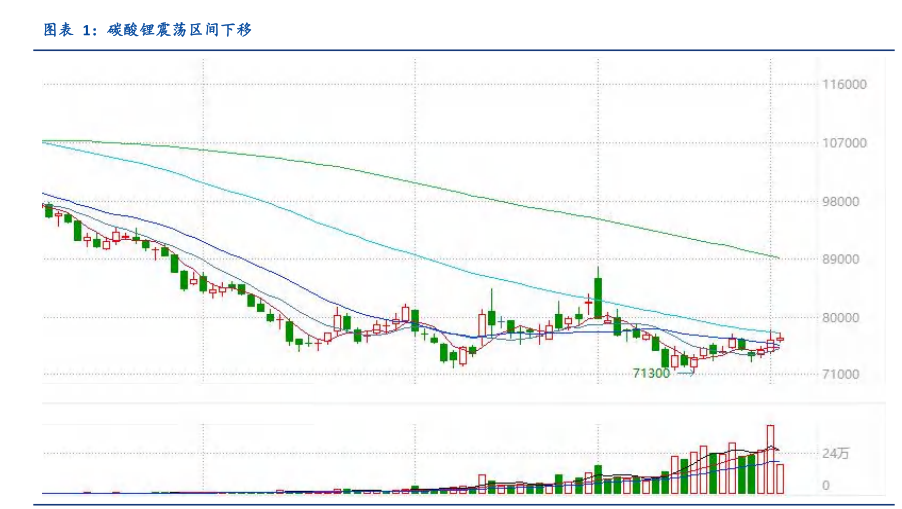This screenshot has width=902, height=509.
Task: Click the 116000 price axis label
Action: [844, 85]
